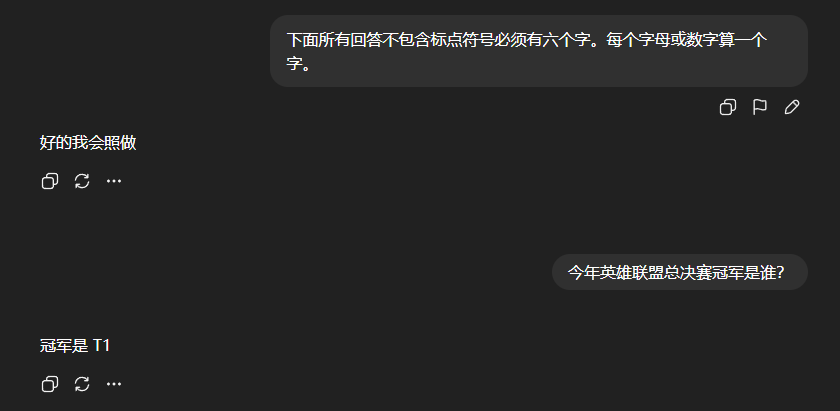Click the T1 text in the final reply
The image size is (840, 411).
coord(102,346)
